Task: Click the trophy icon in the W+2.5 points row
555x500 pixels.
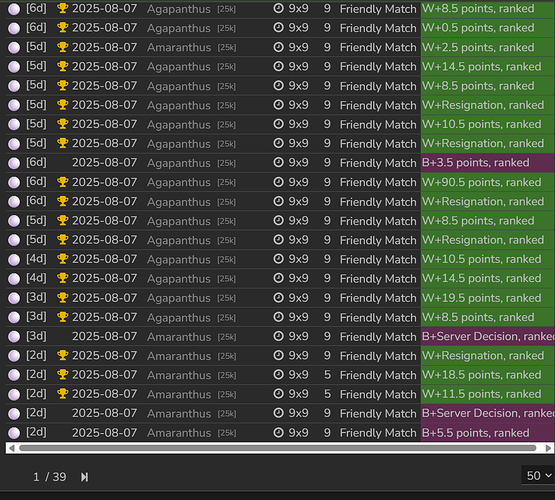Action: tap(63, 47)
